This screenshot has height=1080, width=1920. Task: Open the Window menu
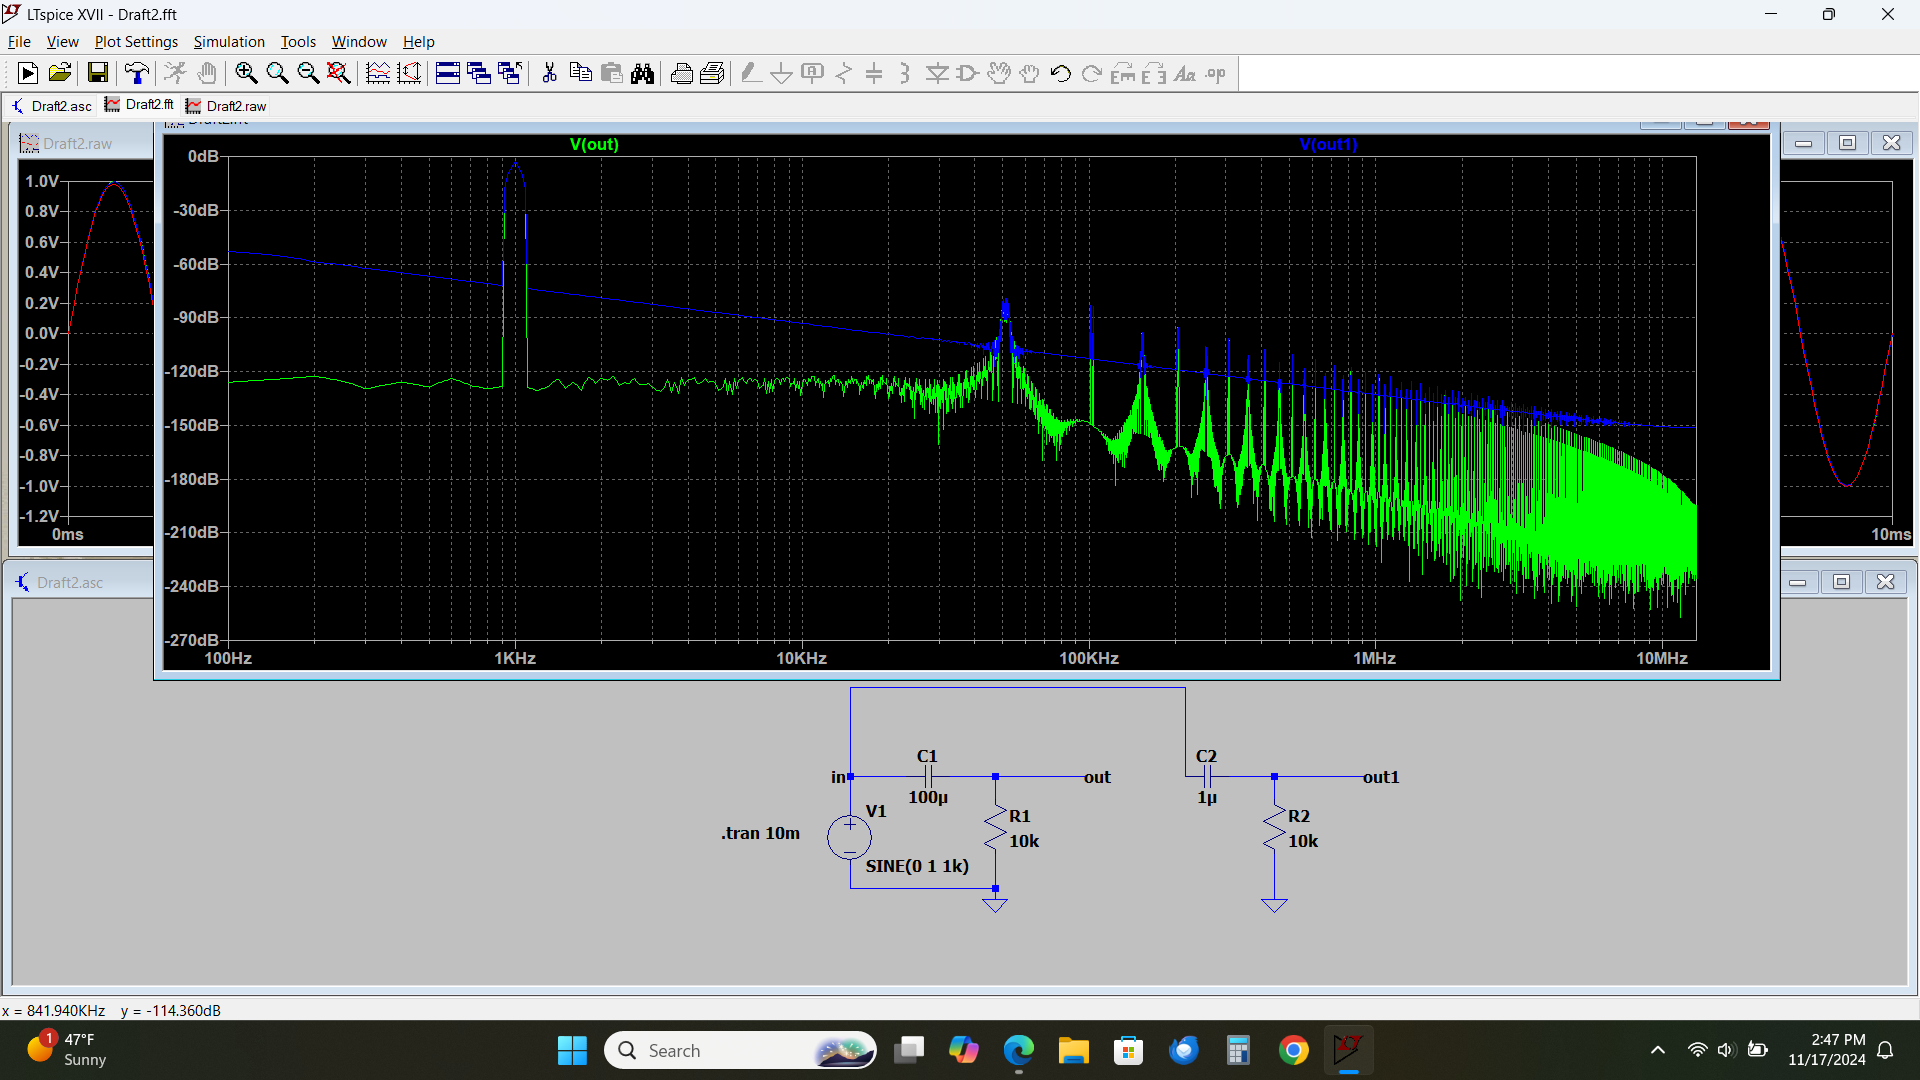pyautogui.click(x=359, y=42)
